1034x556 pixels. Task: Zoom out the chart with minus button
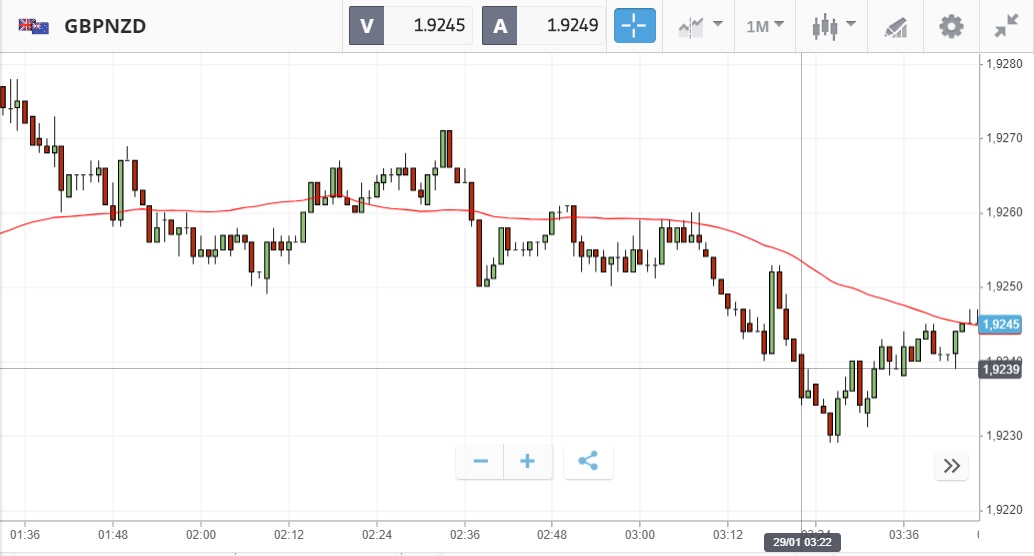[480, 462]
